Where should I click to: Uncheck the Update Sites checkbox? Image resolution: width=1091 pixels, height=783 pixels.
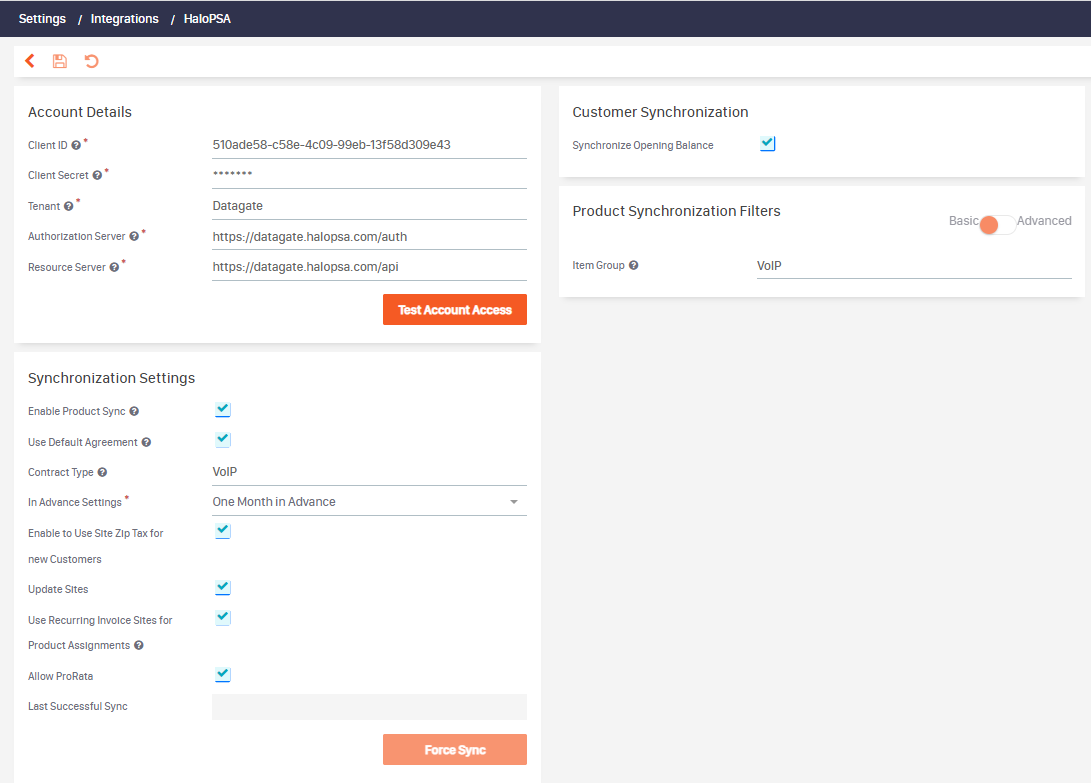pos(223,588)
